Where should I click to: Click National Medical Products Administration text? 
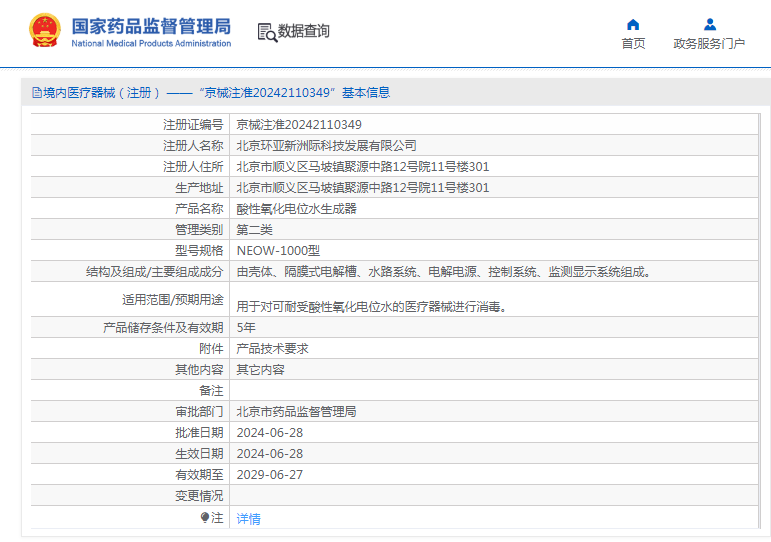(151, 43)
